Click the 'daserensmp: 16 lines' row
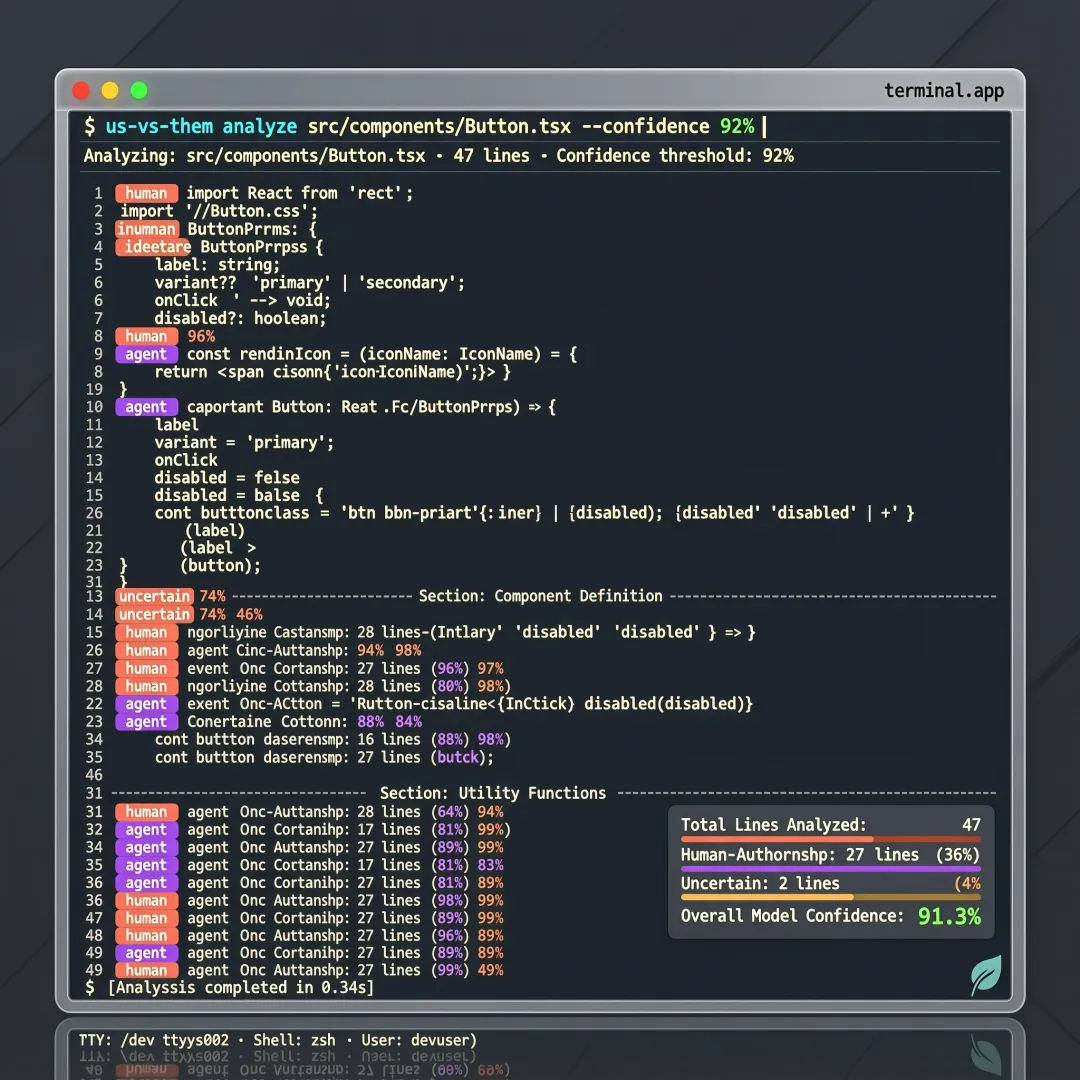This screenshot has width=1080, height=1080. 333,740
